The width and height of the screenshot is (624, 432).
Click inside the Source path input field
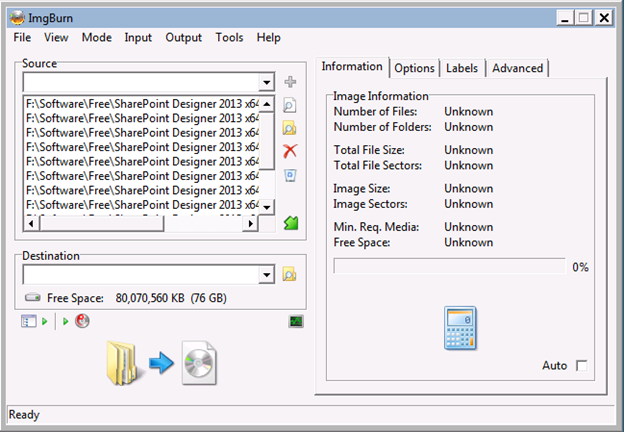point(141,82)
